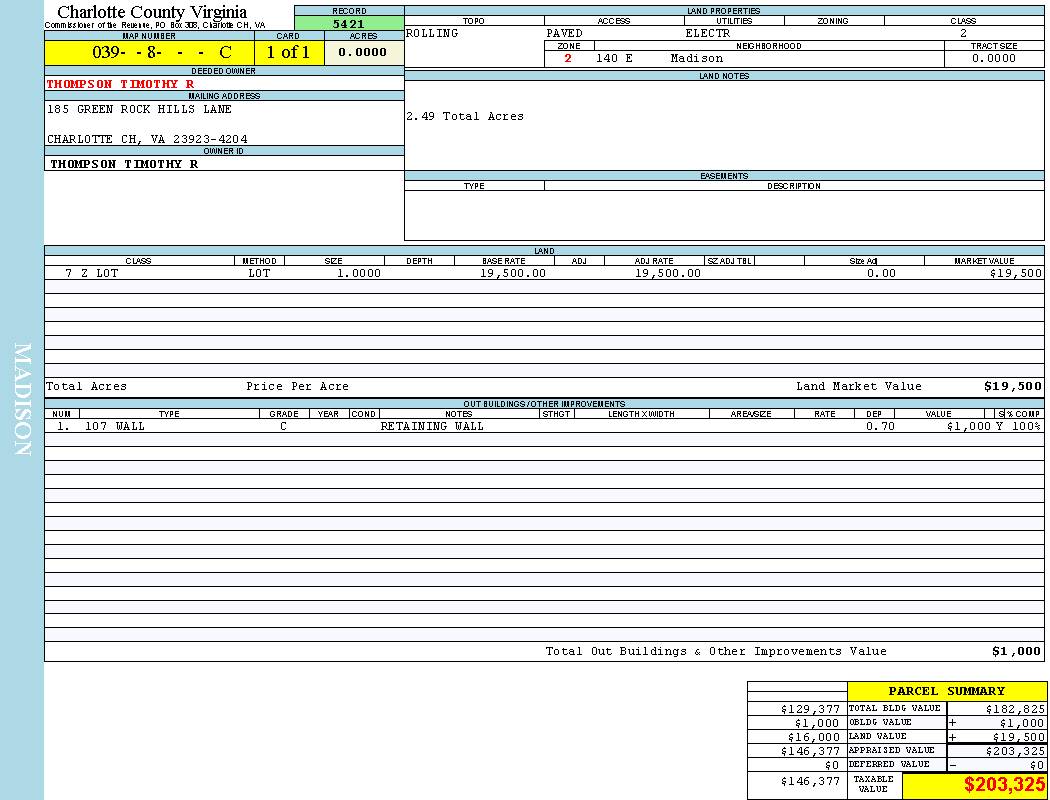This screenshot has height=800, width=1050.
Task: Click the yellow PARCEL SUMMARY header
Action: 946,691
